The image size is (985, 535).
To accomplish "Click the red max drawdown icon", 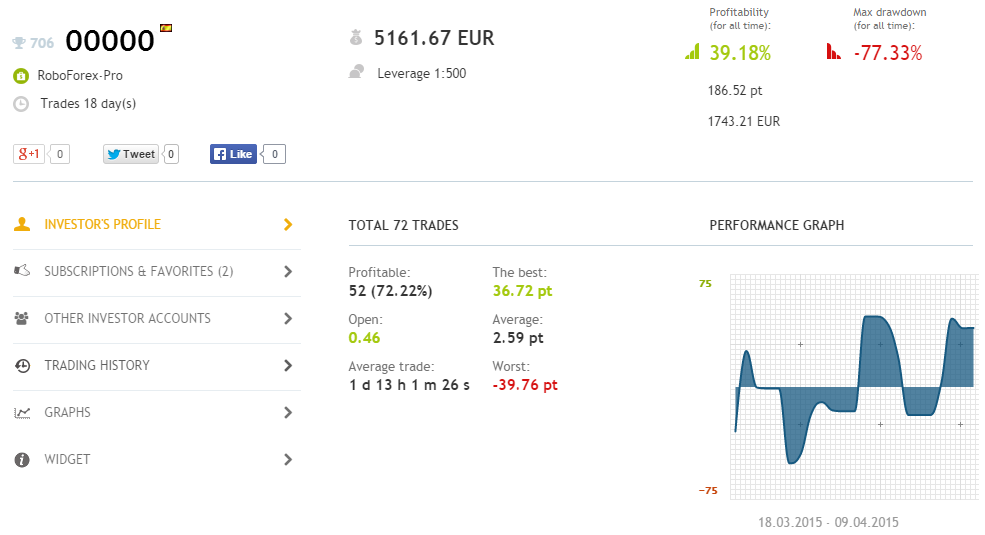I will (834, 52).
